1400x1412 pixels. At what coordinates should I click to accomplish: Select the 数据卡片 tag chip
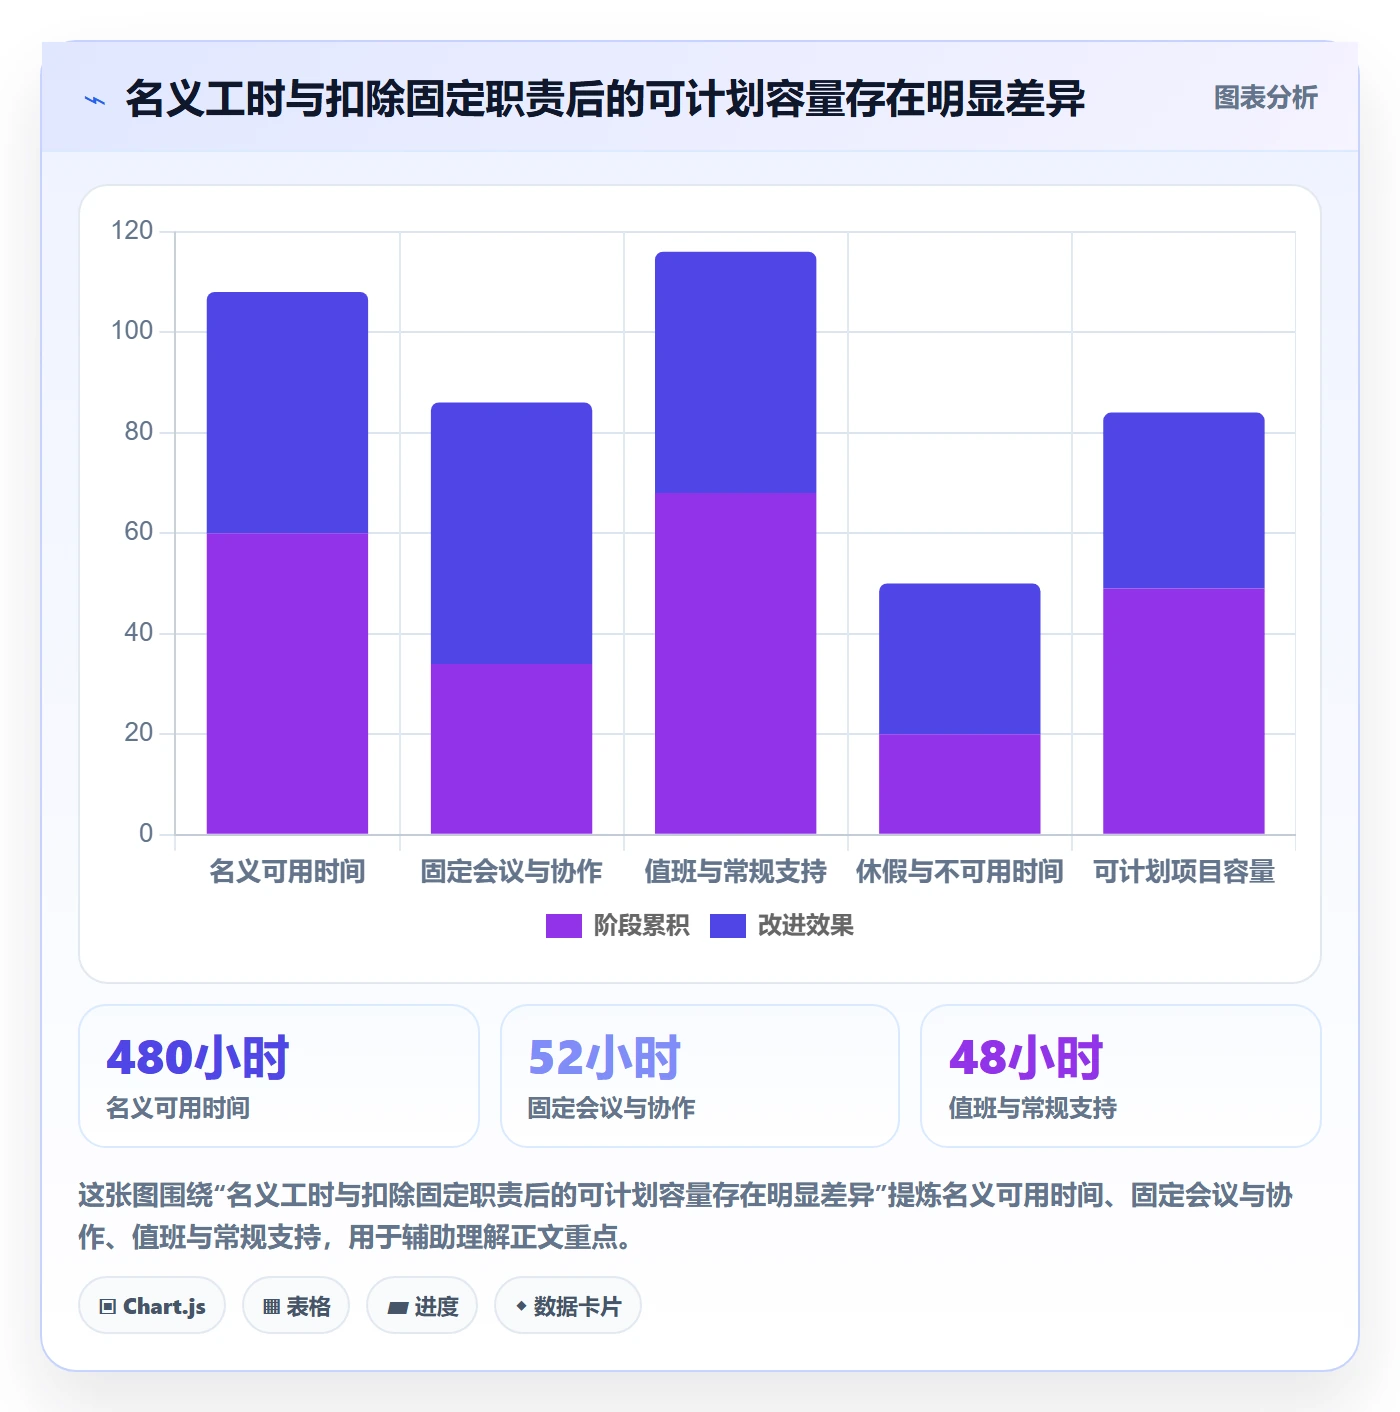coord(568,1306)
